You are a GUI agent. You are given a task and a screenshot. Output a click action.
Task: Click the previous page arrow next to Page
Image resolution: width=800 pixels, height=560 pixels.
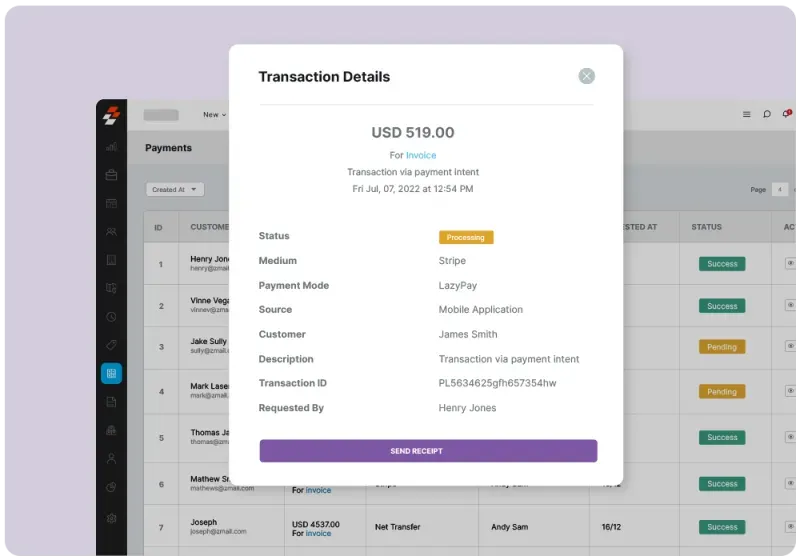[780, 189]
